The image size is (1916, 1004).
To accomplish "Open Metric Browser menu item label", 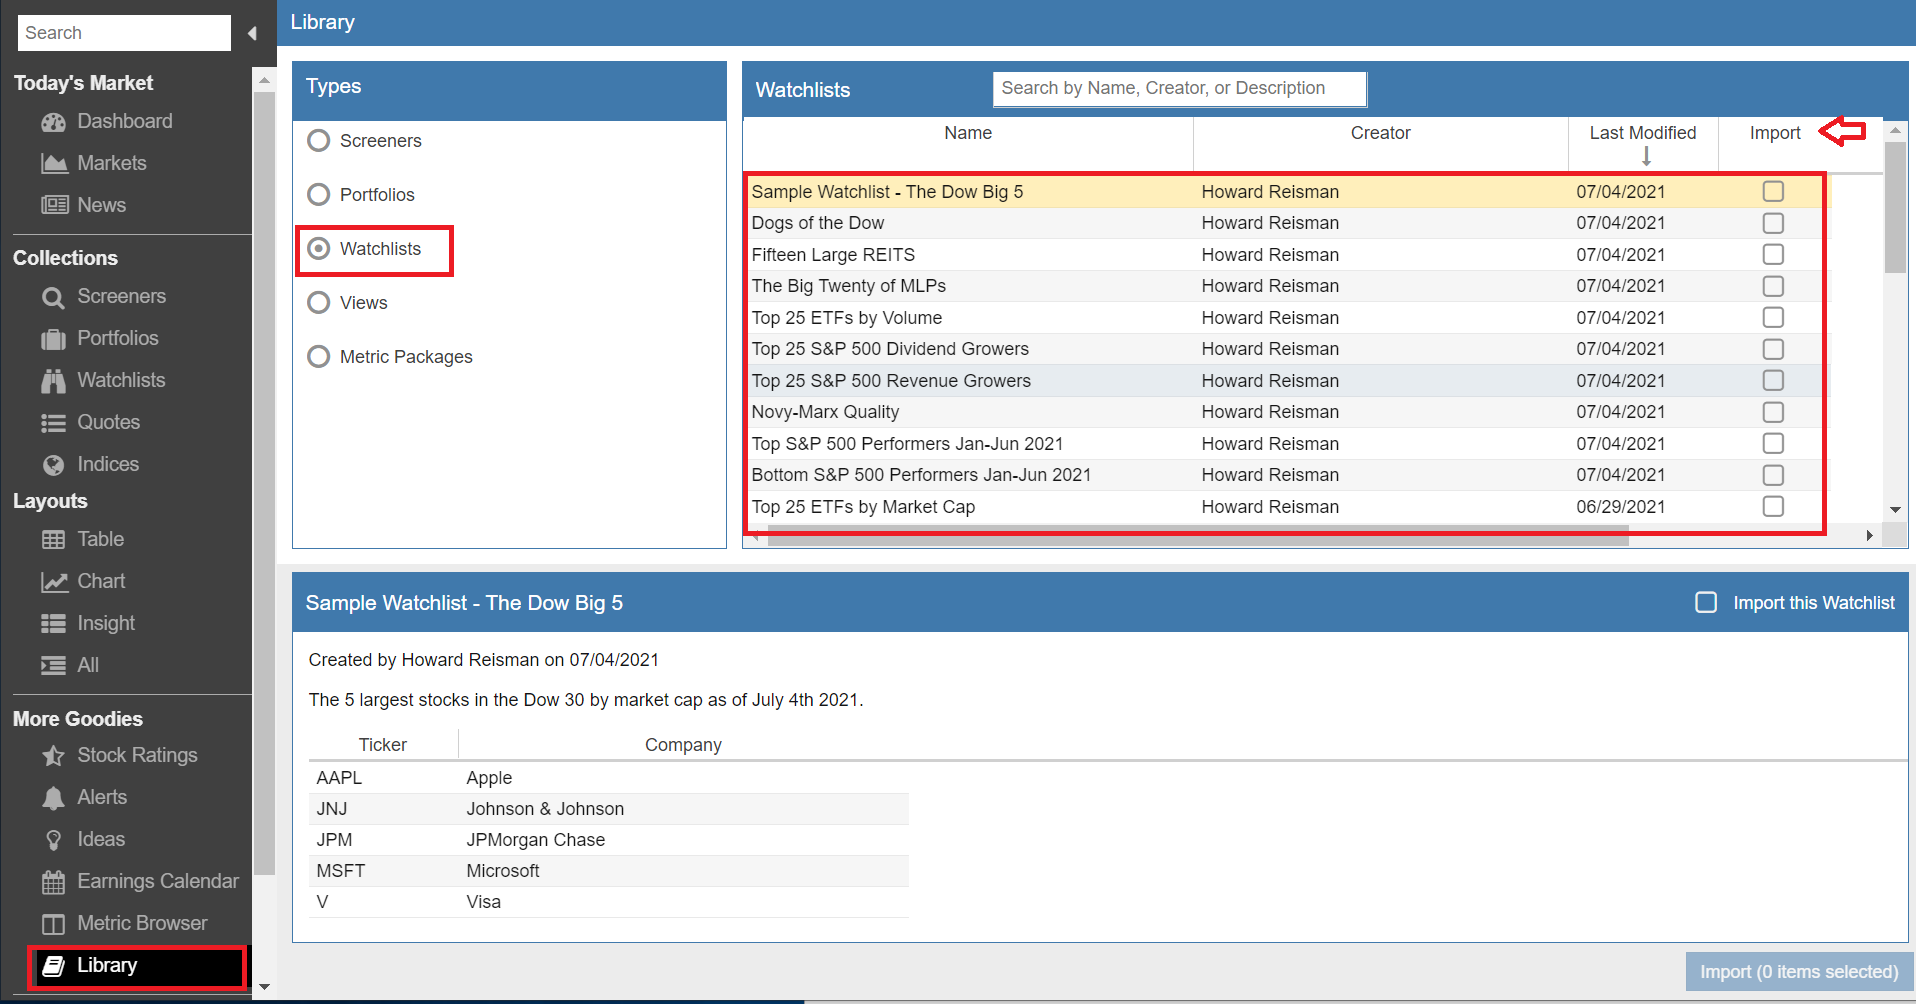I will pyautogui.click(x=143, y=923).
